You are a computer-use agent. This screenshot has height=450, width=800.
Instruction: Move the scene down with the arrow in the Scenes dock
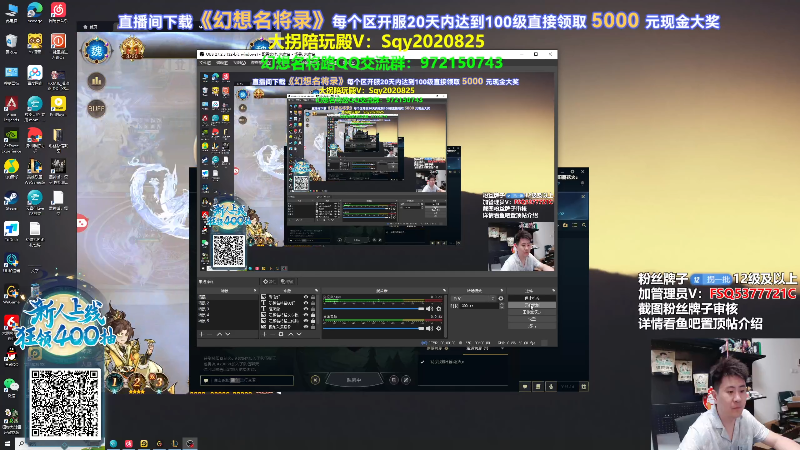point(228,334)
